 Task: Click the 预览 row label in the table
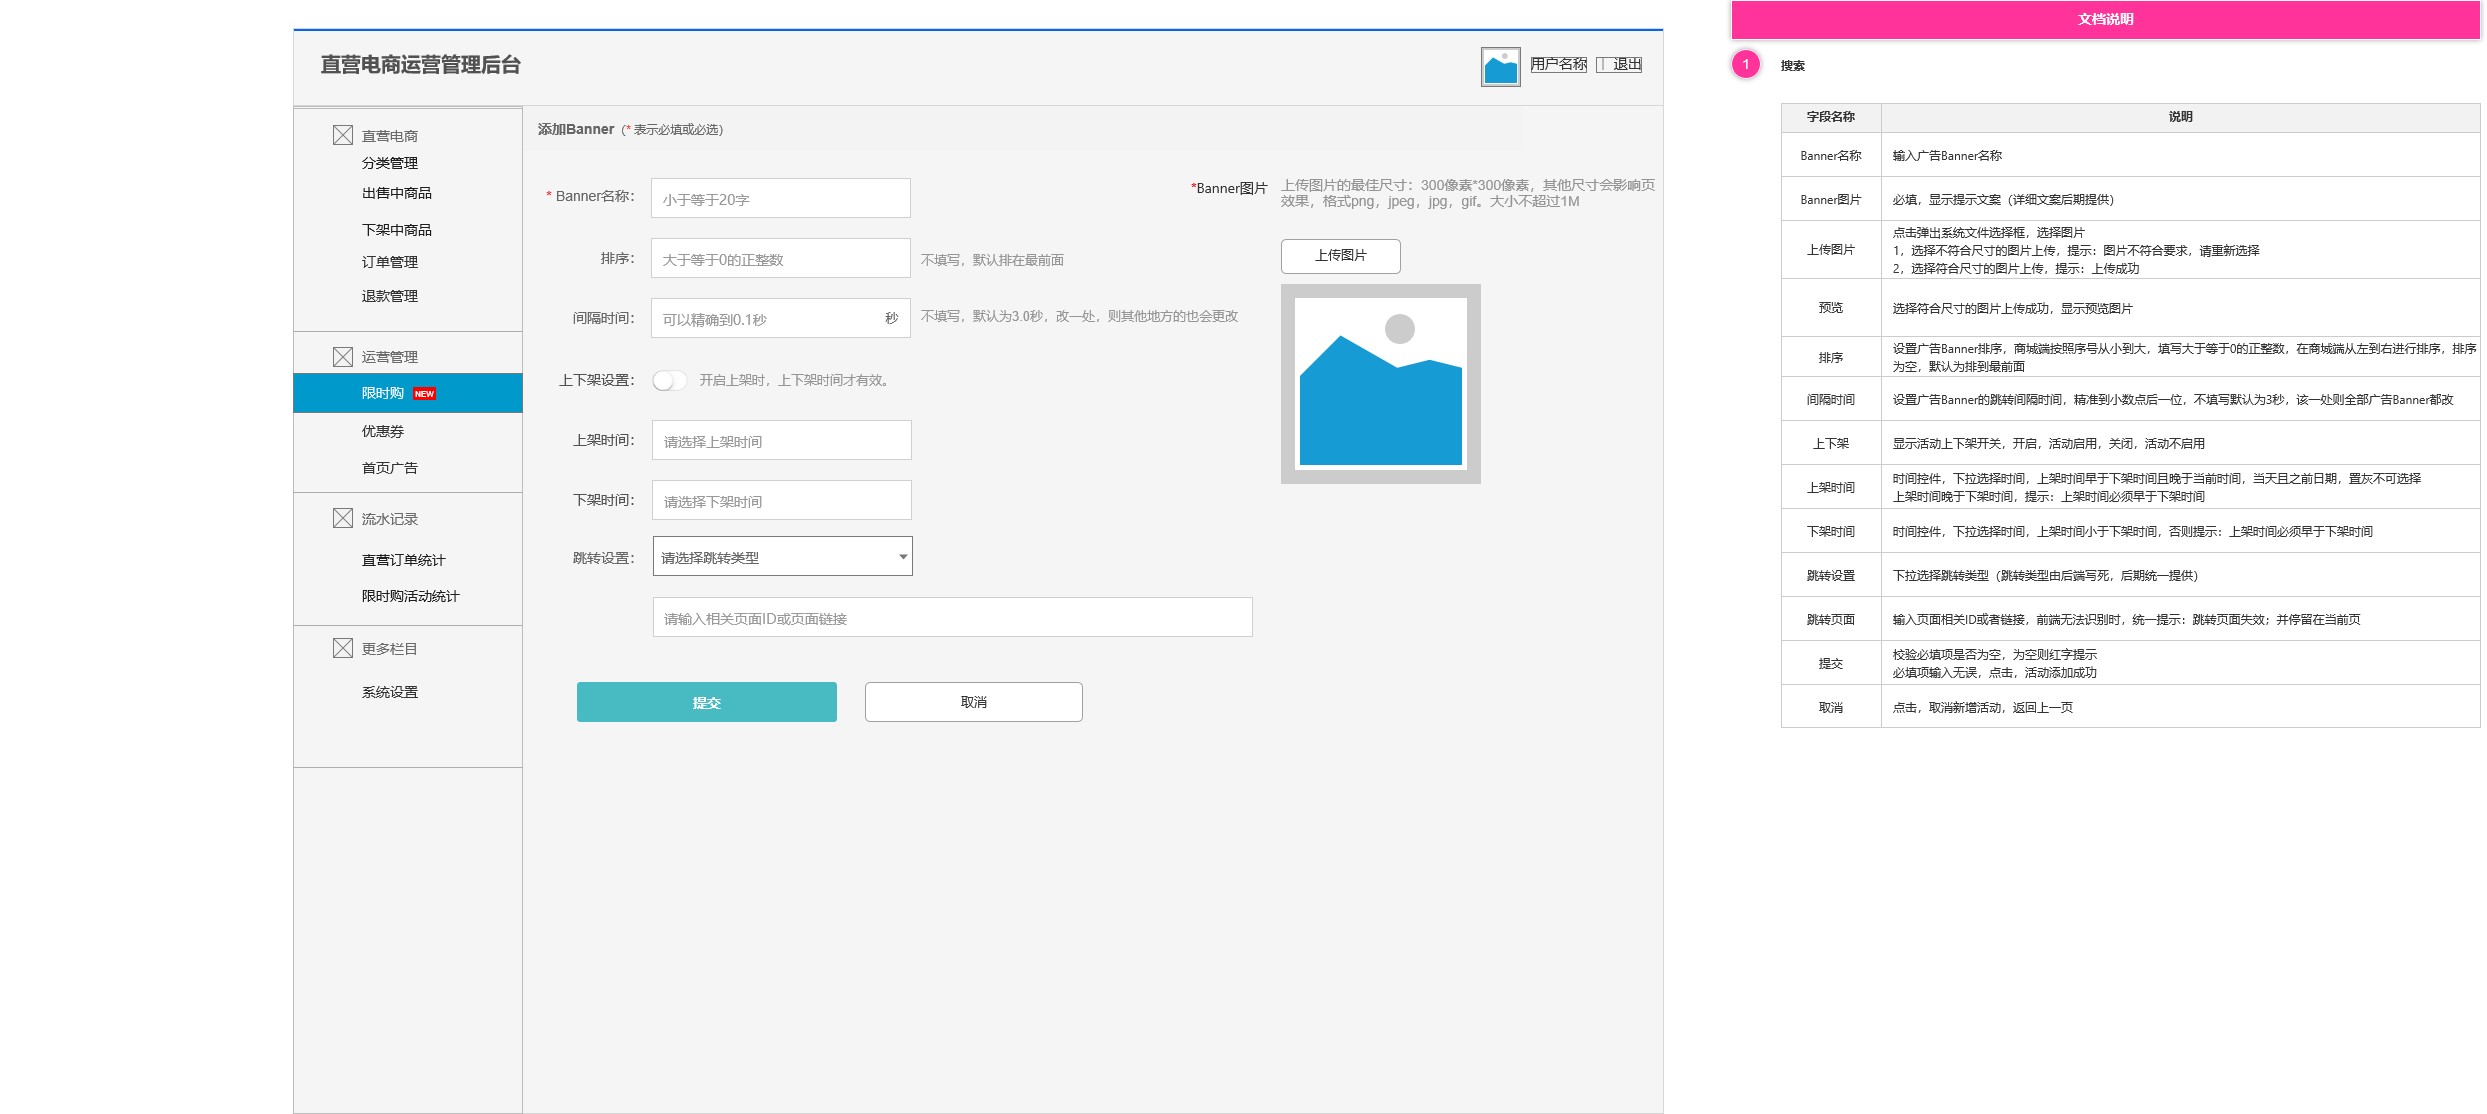point(1830,308)
